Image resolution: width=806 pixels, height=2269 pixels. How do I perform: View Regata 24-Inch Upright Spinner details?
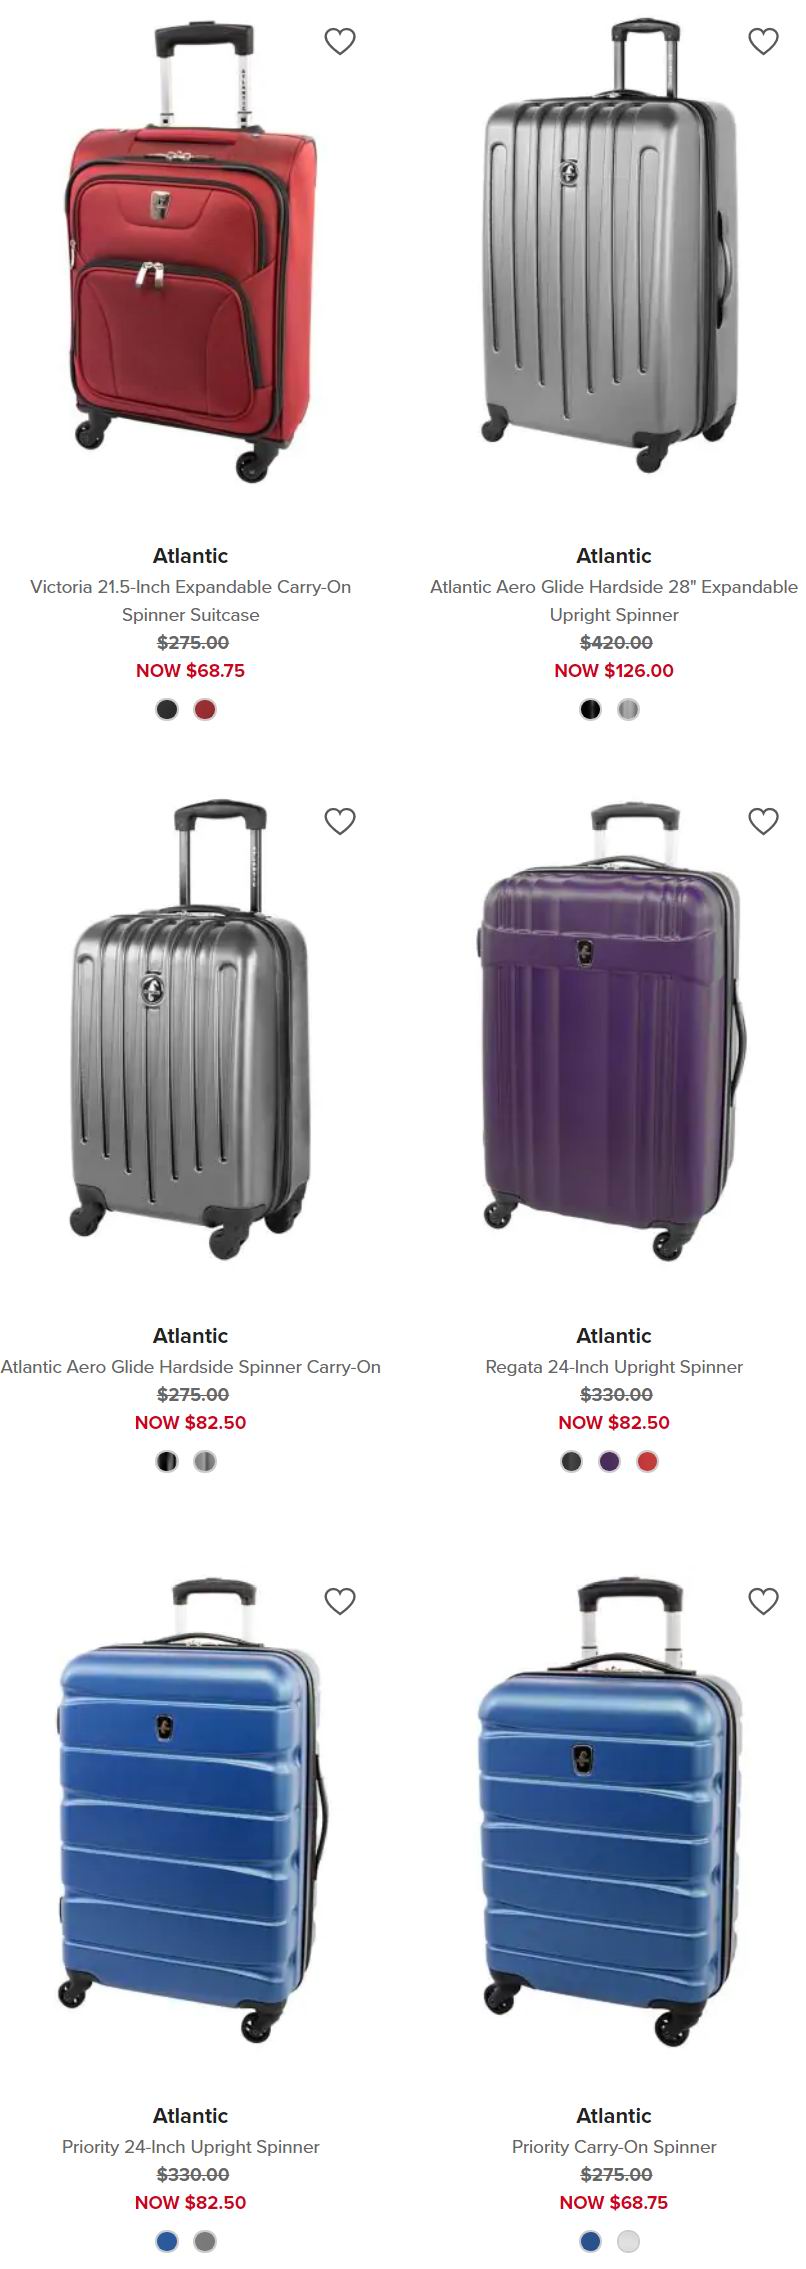614,1367
